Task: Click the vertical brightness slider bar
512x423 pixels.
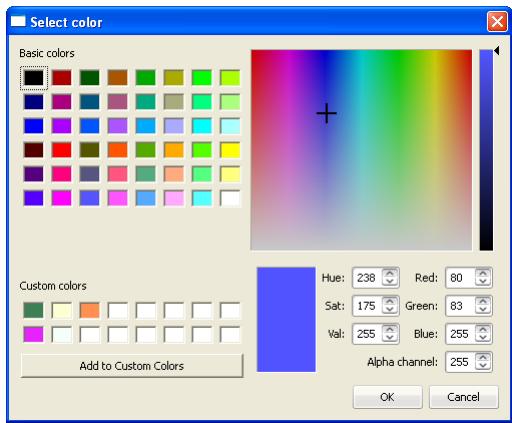Action: point(486,150)
